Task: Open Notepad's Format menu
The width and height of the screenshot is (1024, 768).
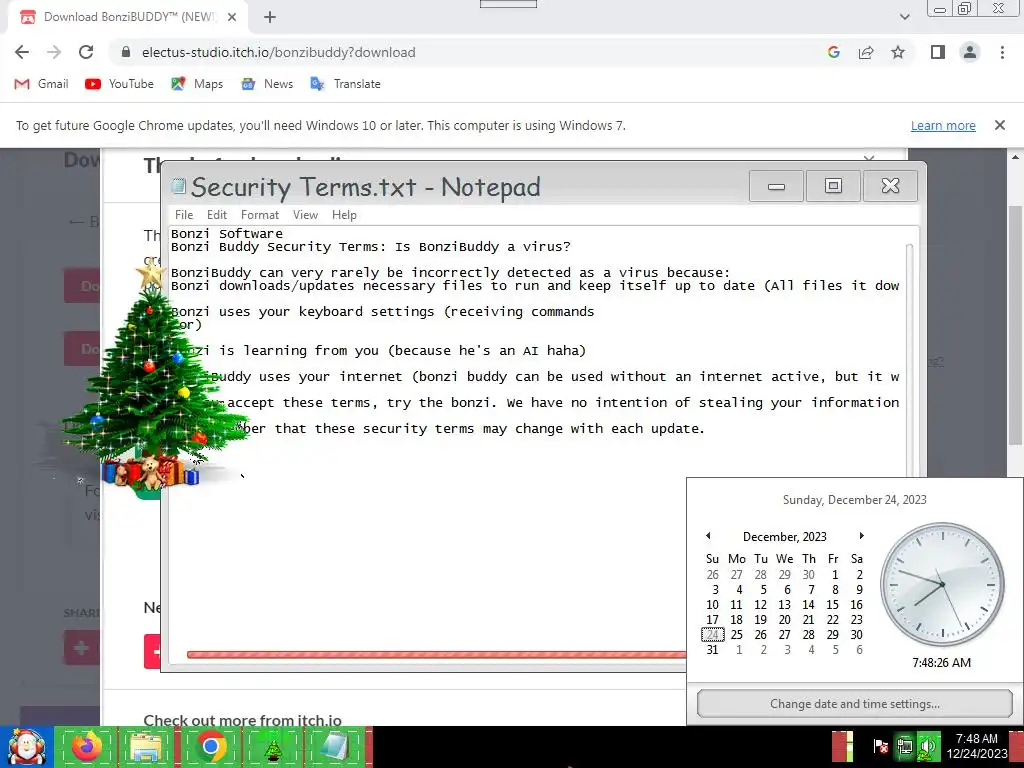Action: [x=259, y=215]
